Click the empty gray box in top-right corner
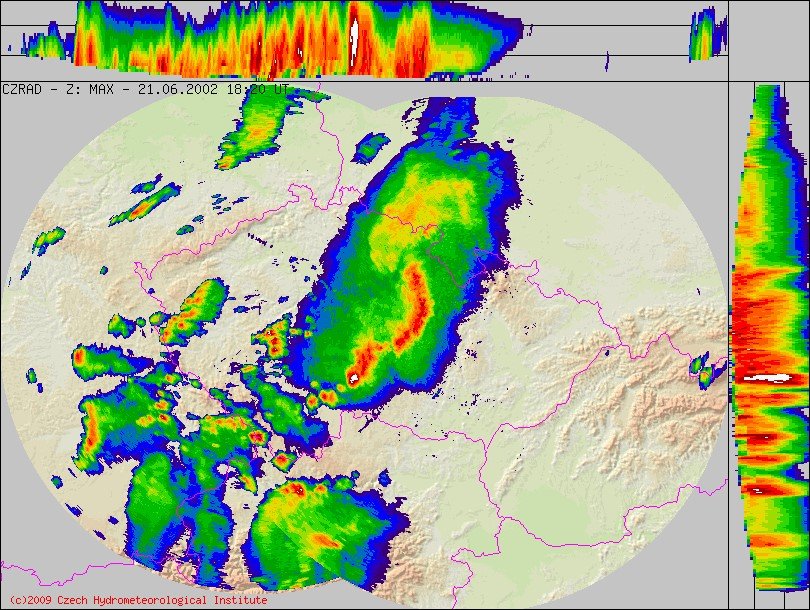Image resolution: width=810 pixels, height=610 pixels. pos(768,40)
